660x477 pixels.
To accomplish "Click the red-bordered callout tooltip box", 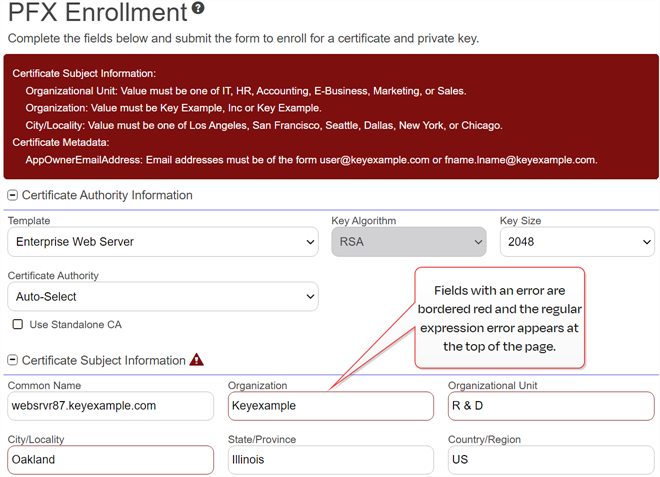I will click(499, 316).
